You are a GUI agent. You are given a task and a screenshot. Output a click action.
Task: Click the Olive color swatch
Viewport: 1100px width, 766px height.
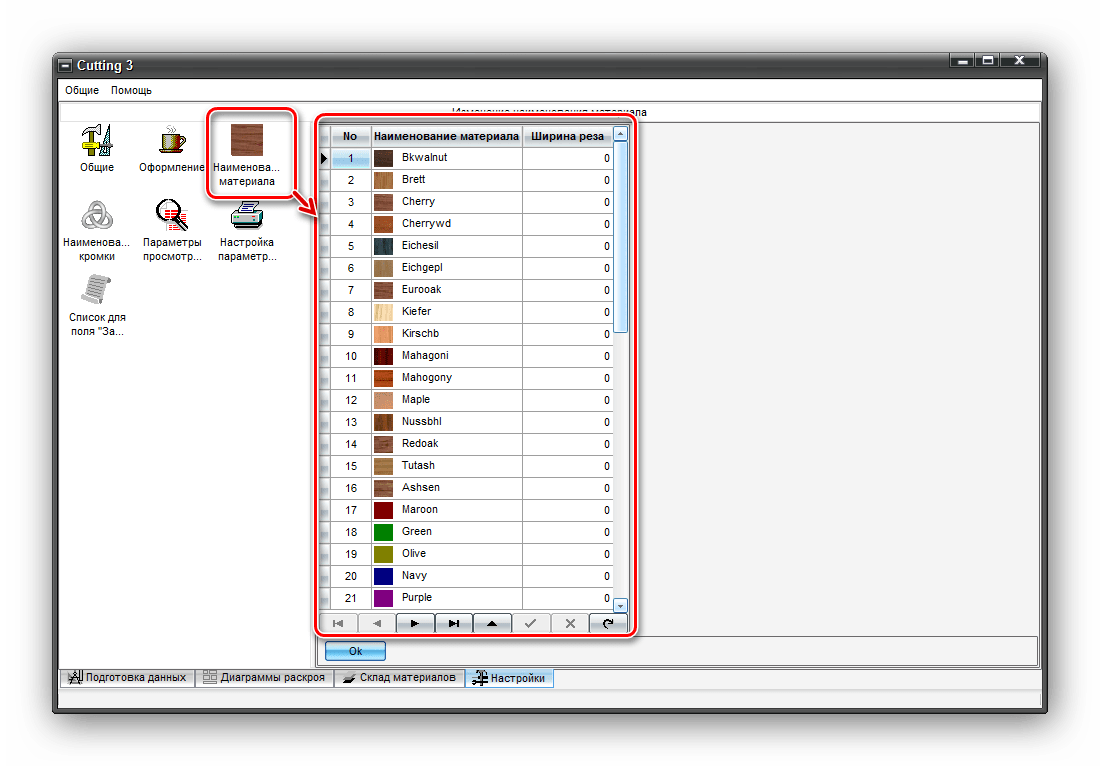[x=383, y=554]
